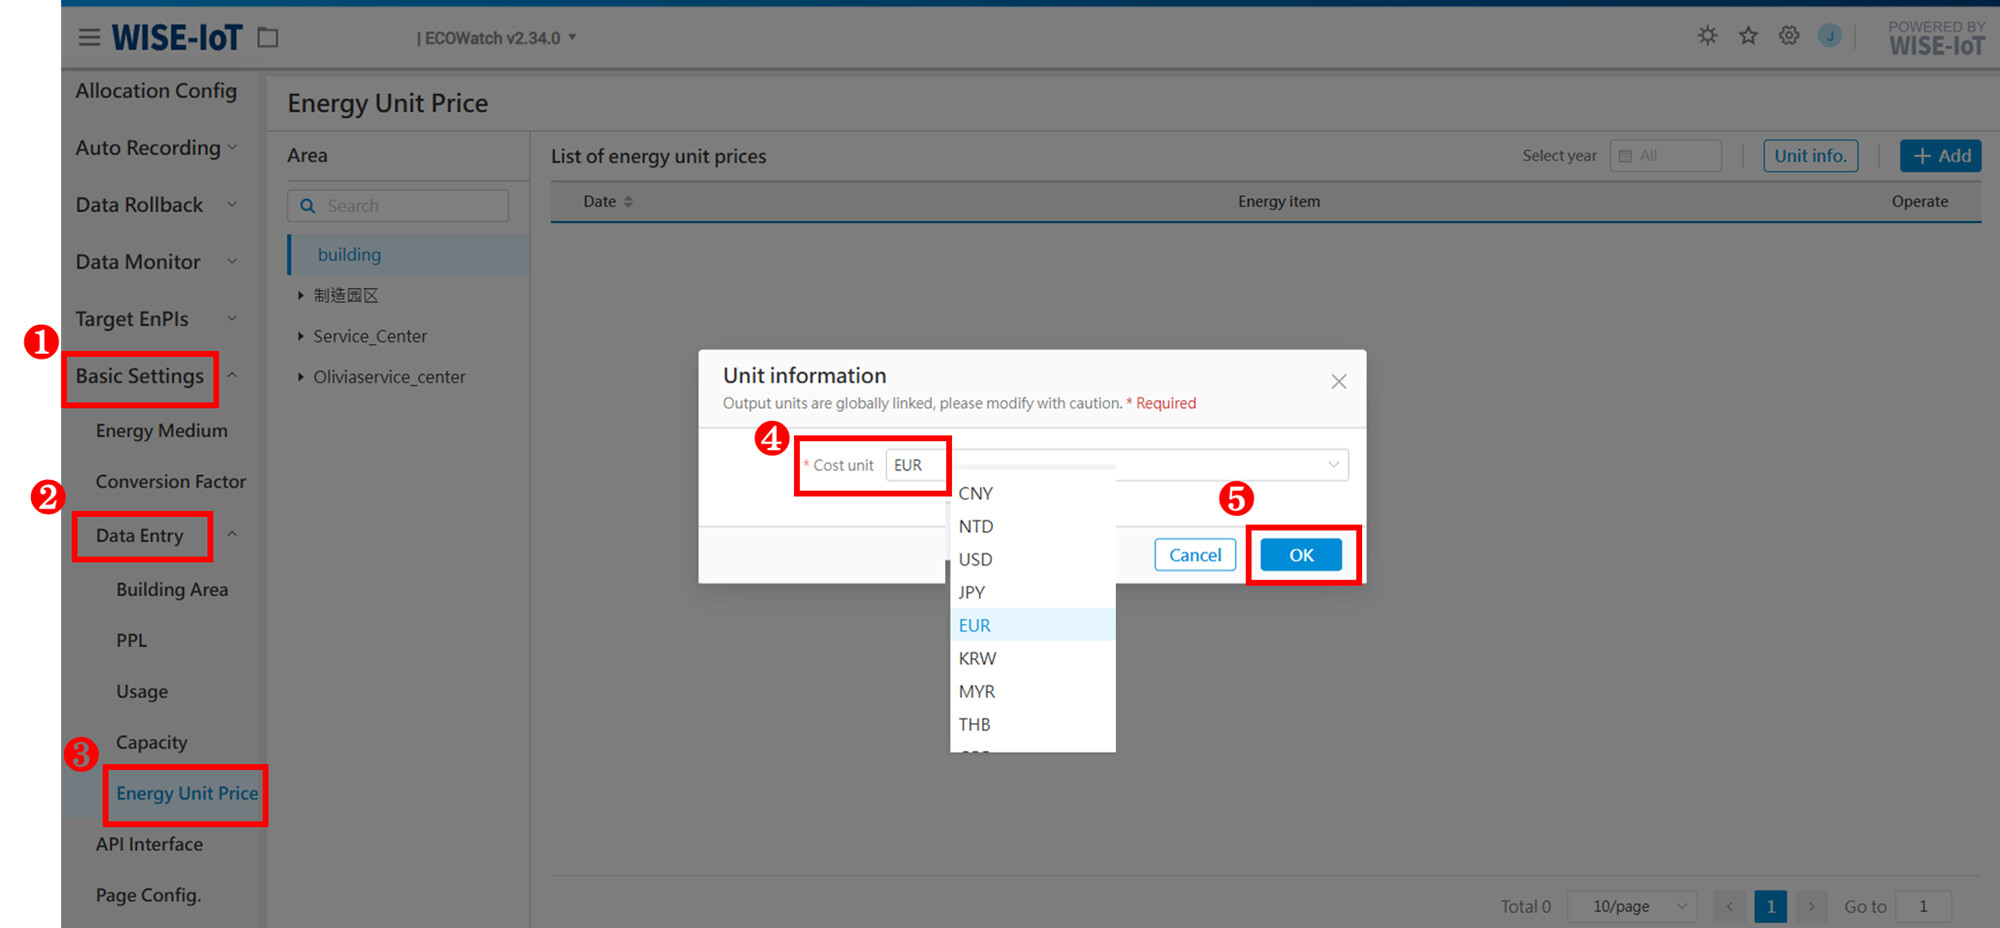Open the Conversion Factor page
The width and height of the screenshot is (2000, 928).
171,481
